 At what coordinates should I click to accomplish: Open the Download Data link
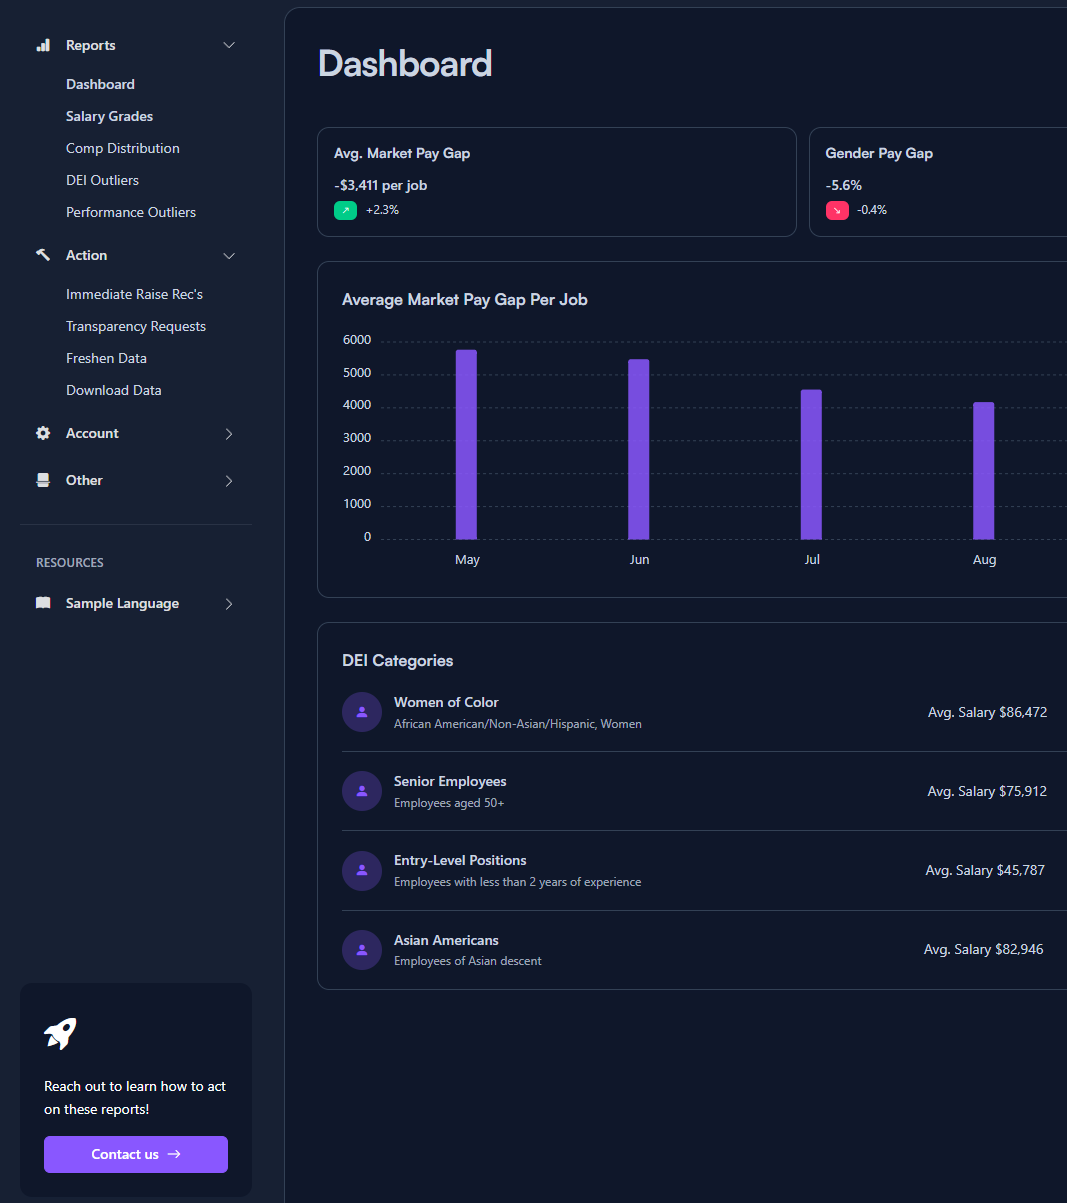113,390
